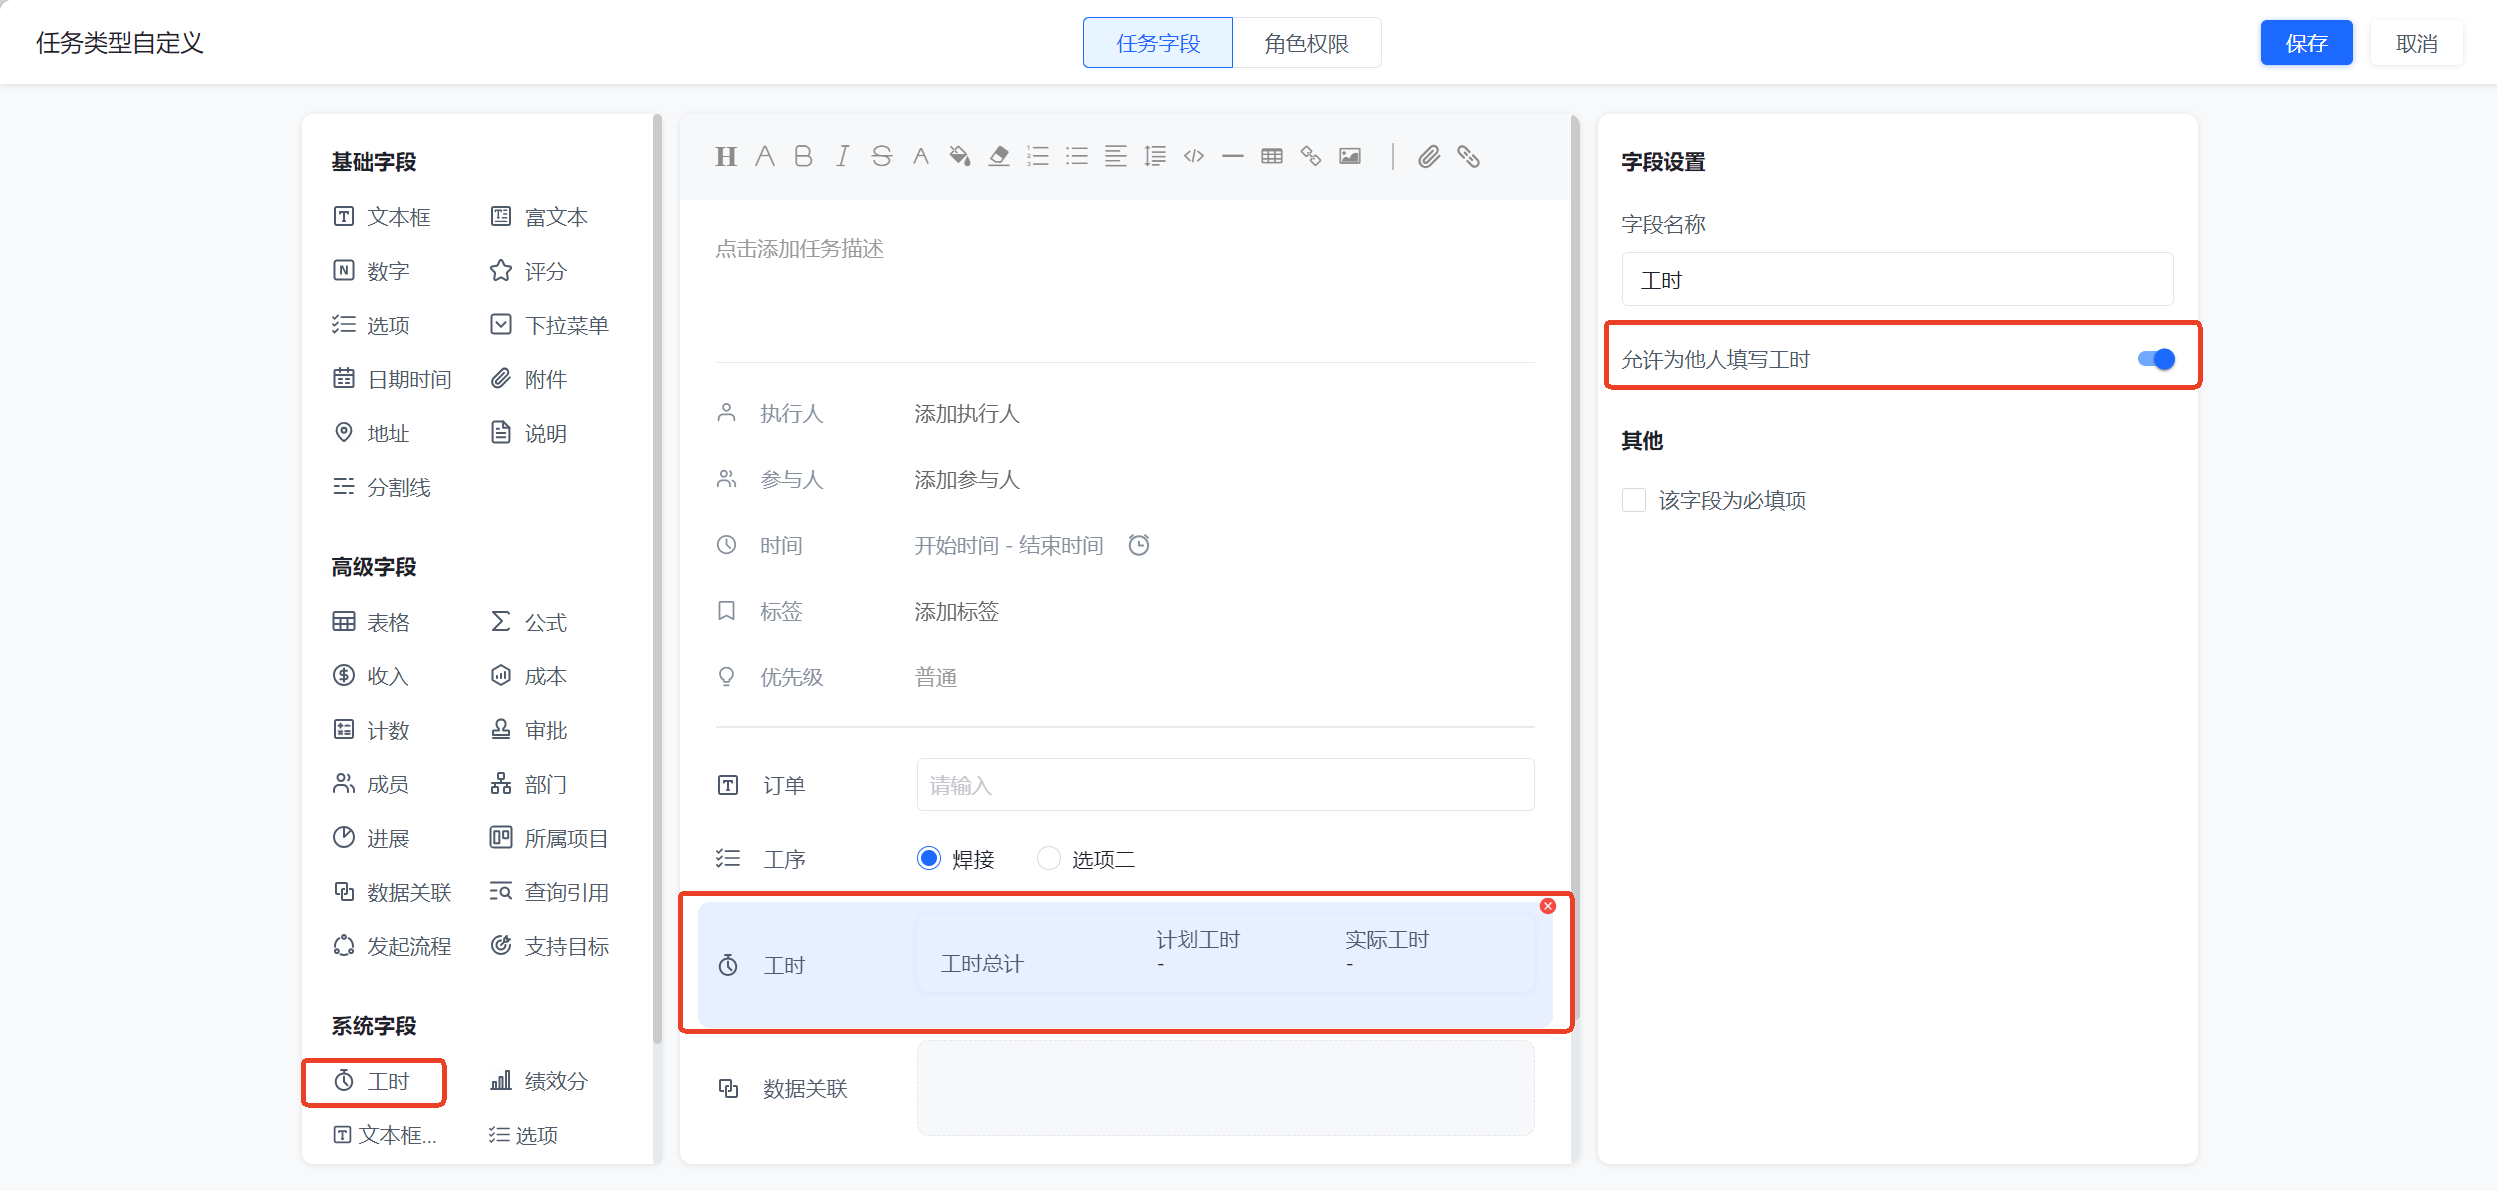
Task: Remove 工时 field with red X
Action: coord(1548,906)
